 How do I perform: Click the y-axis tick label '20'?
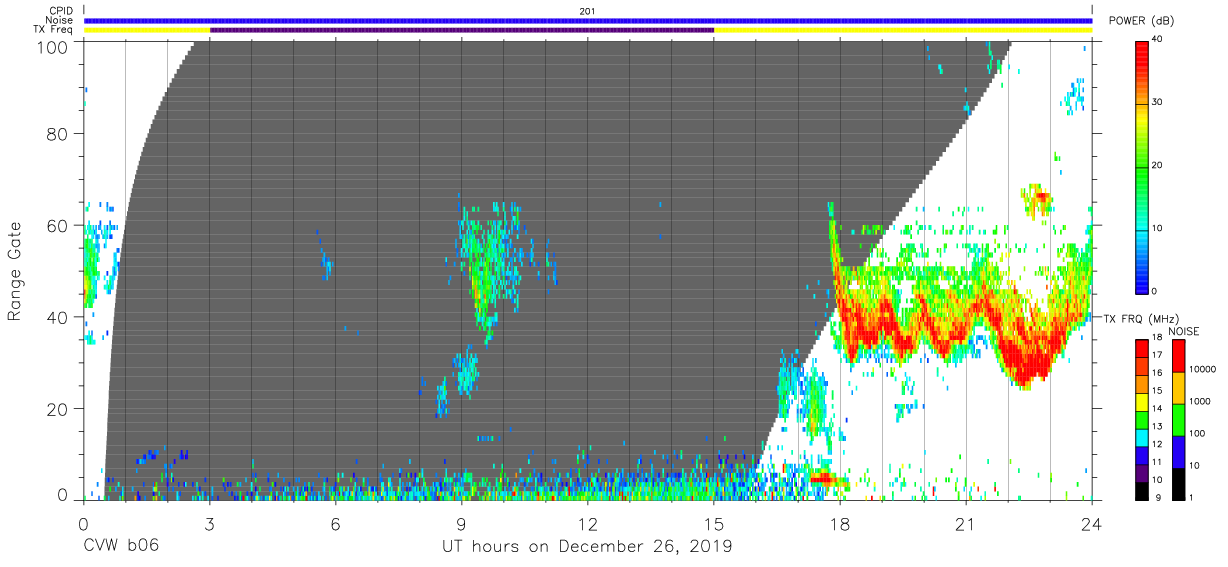[x=57, y=408]
